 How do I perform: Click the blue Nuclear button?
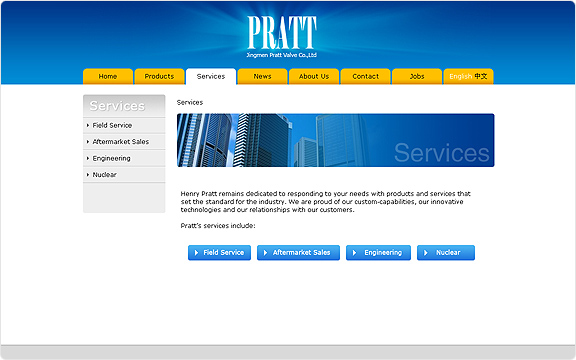point(446,253)
